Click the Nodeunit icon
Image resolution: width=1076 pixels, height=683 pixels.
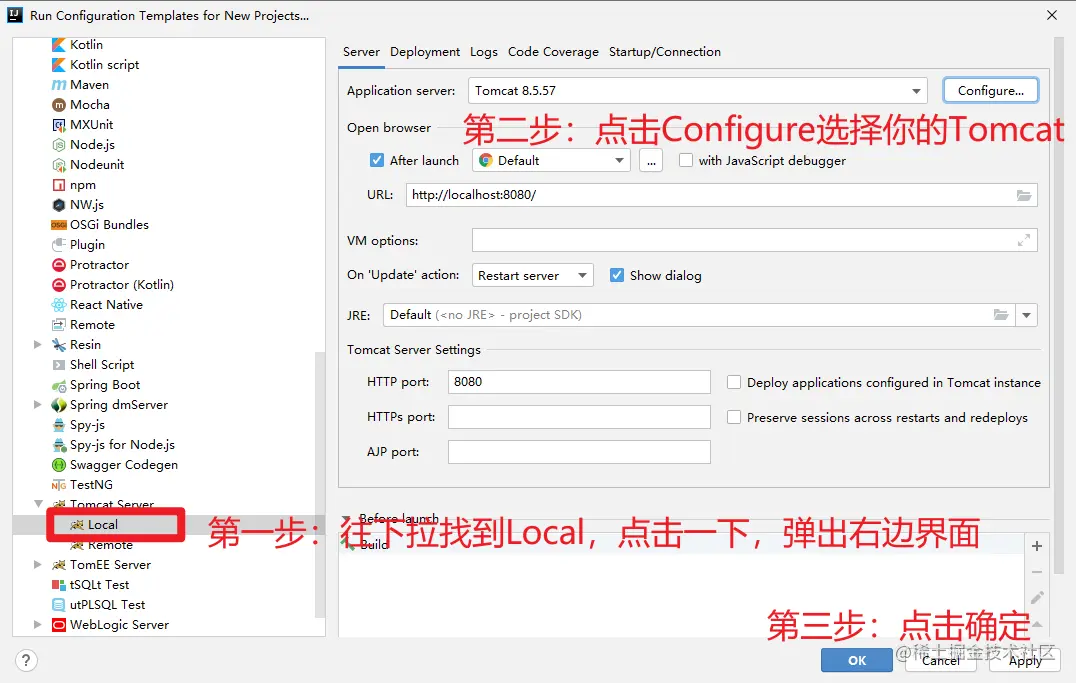[x=59, y=165]
